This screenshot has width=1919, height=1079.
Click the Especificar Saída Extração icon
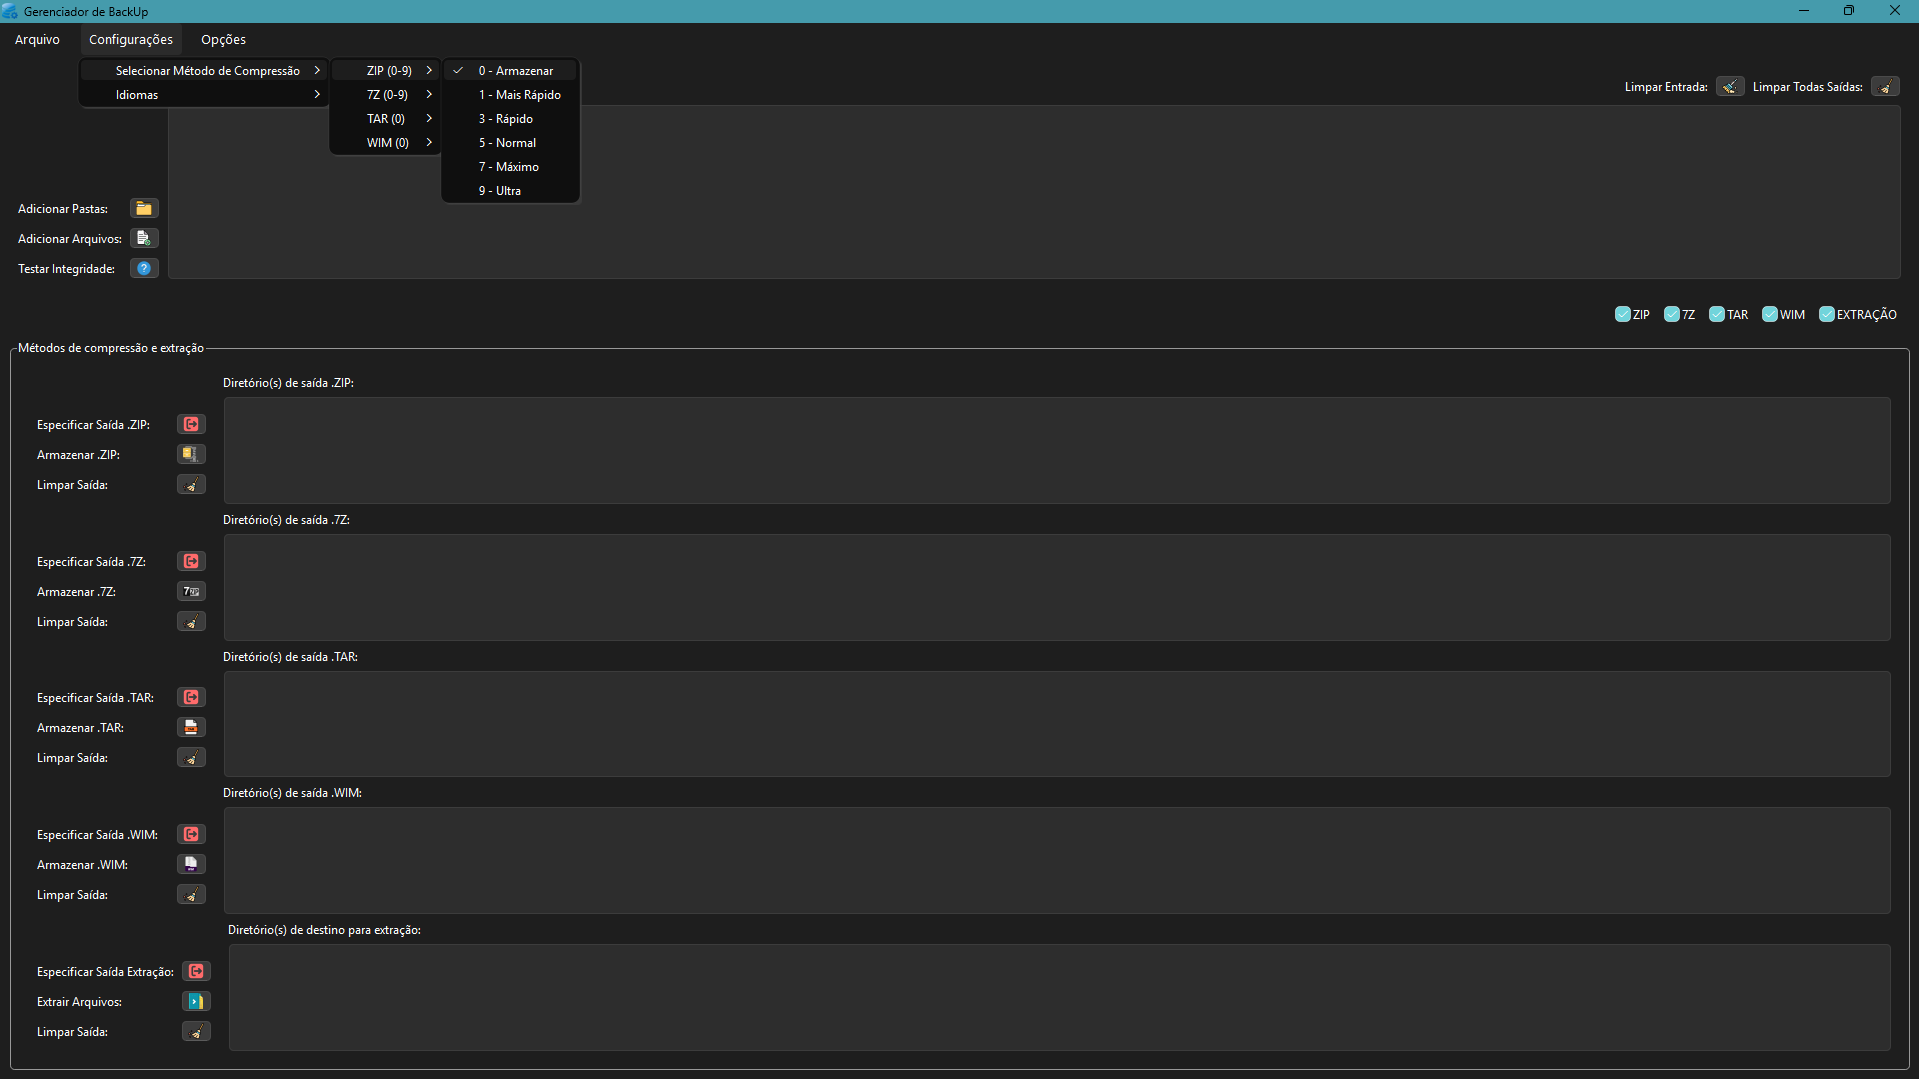[x=196, y=971]
